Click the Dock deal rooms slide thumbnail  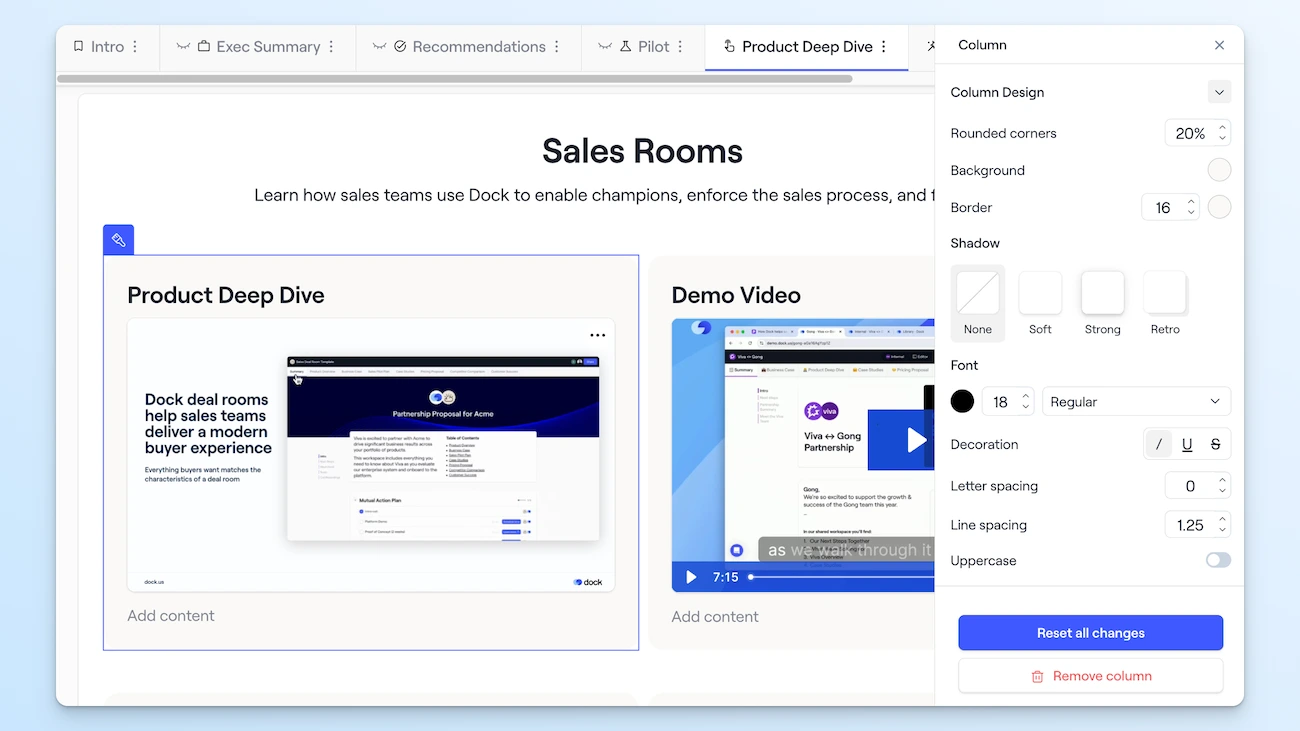pyautogui.click(x=371, y=455)
